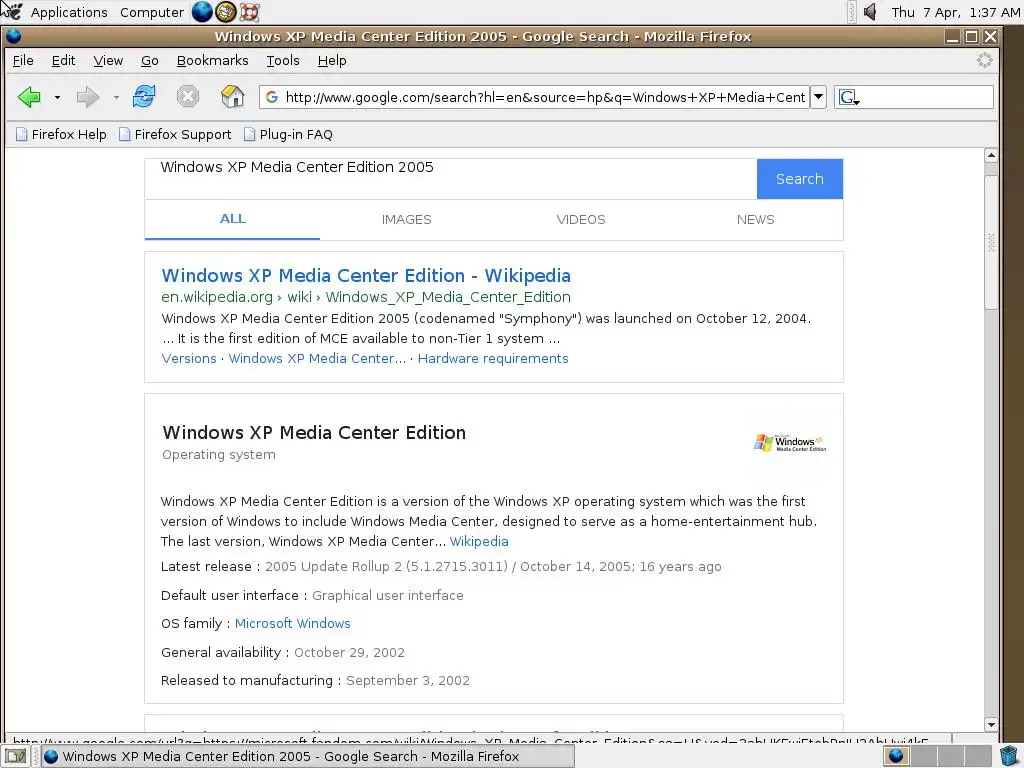Click the Firefox taskbar window button
1024x768 pixels.
pos(308,756)
